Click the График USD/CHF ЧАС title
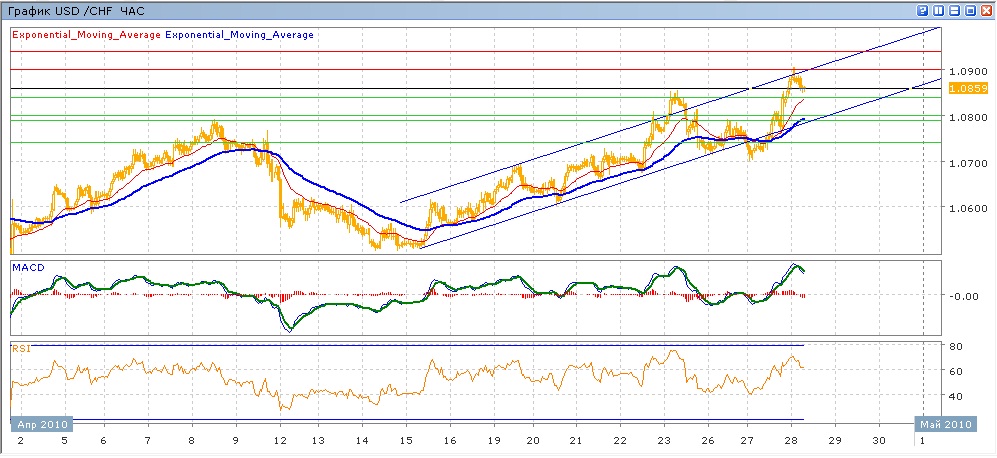The image size is (997, 458). point(76,10)
